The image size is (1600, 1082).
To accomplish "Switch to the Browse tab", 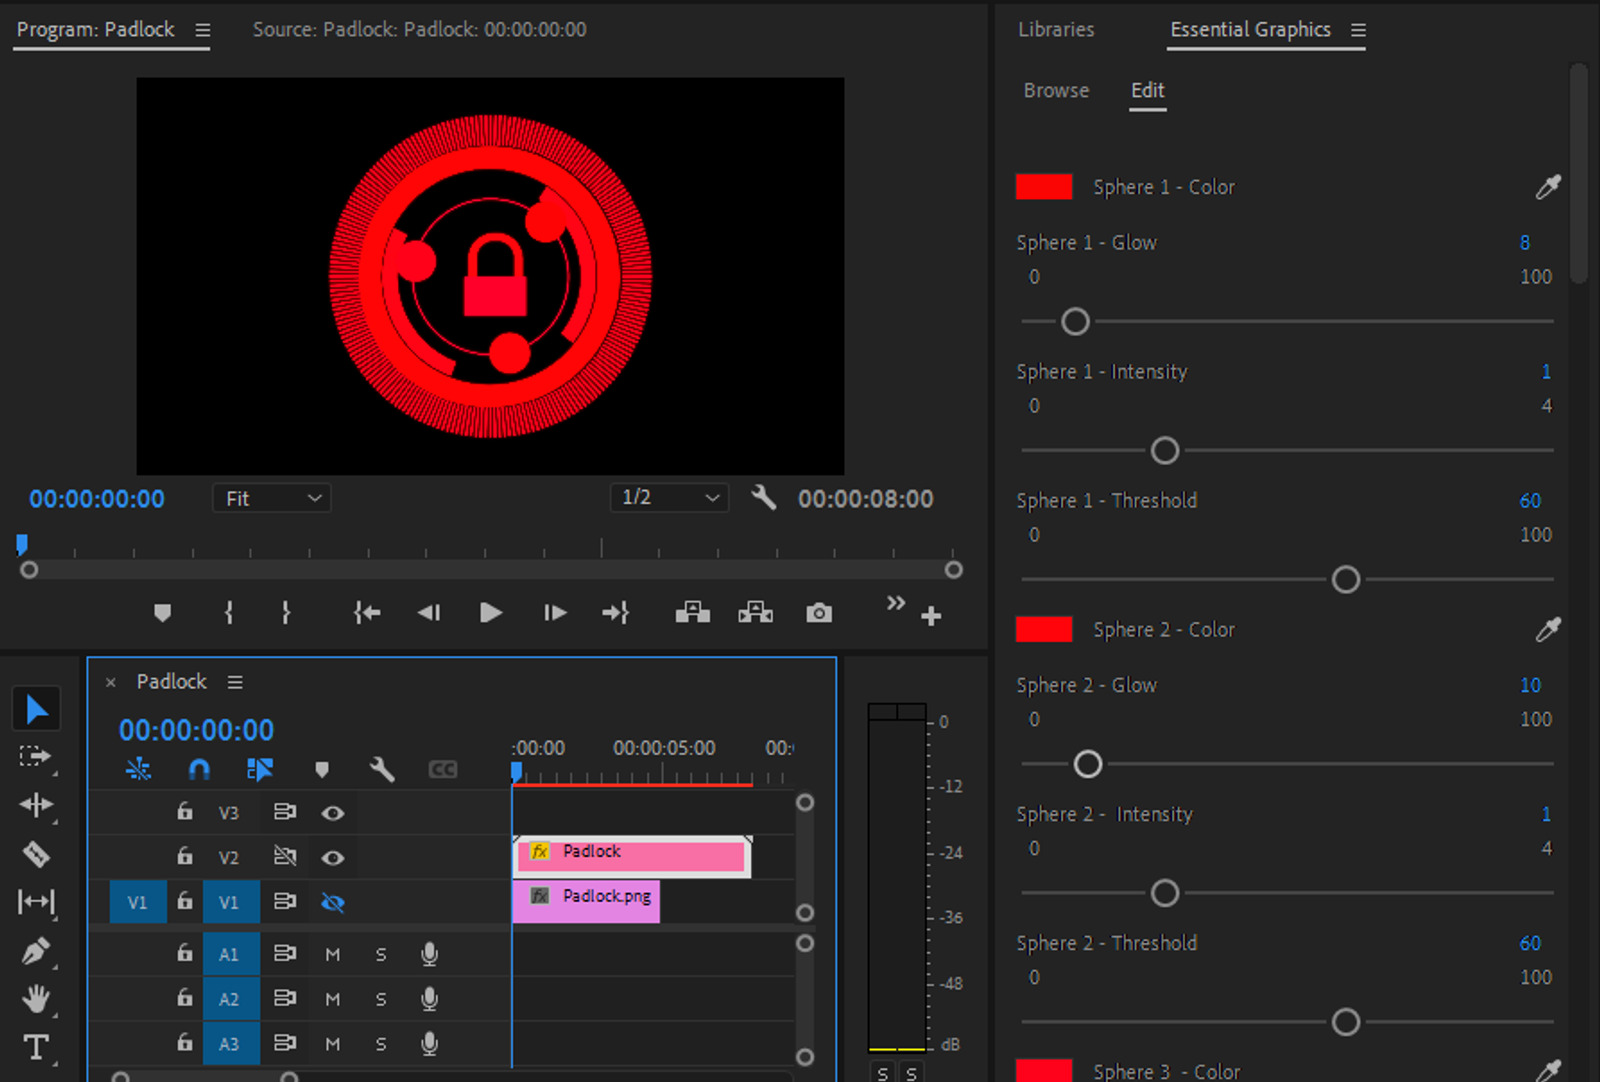I will (1056, 90).
